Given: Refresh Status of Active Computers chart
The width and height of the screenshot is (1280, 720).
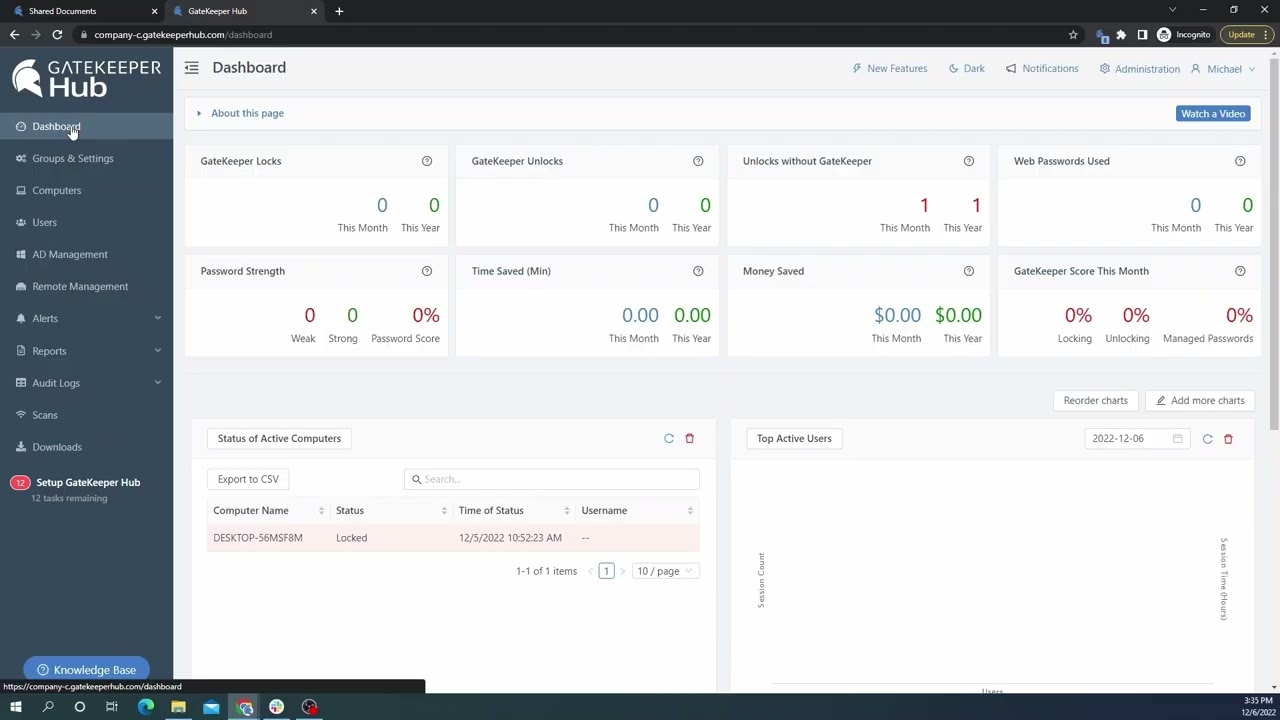Looking at the screenshot, I should 669,438.
